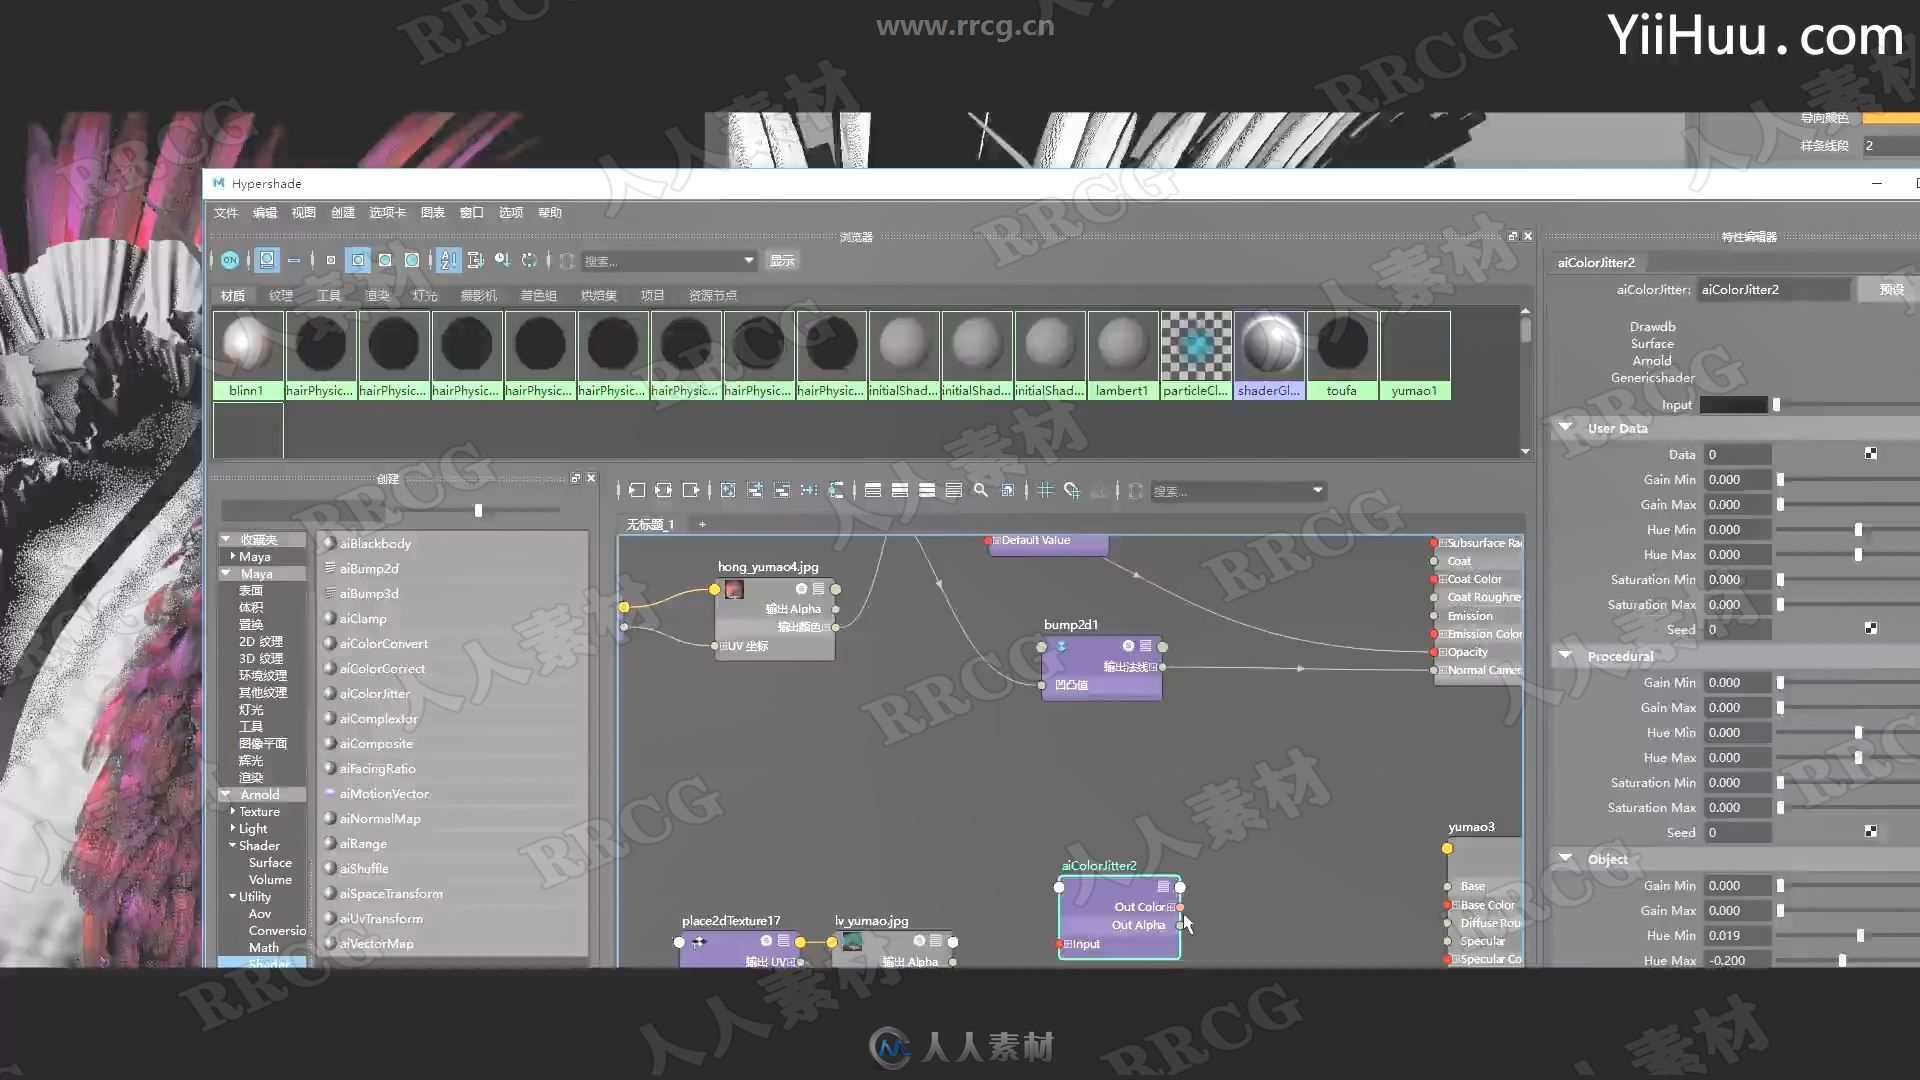Sort swatches by time icon
The width and height of the screenshot is (1920, 1080).
pos(502,260)
